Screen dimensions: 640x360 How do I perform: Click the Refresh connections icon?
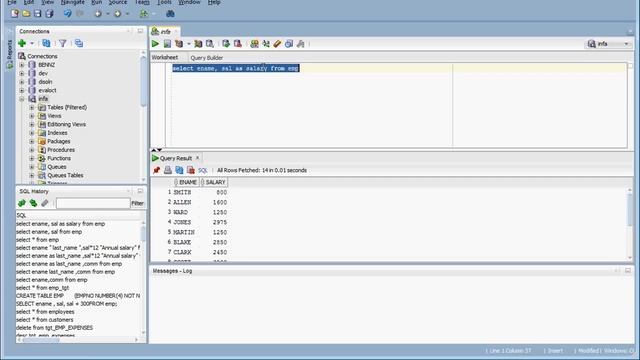point(46,43)
